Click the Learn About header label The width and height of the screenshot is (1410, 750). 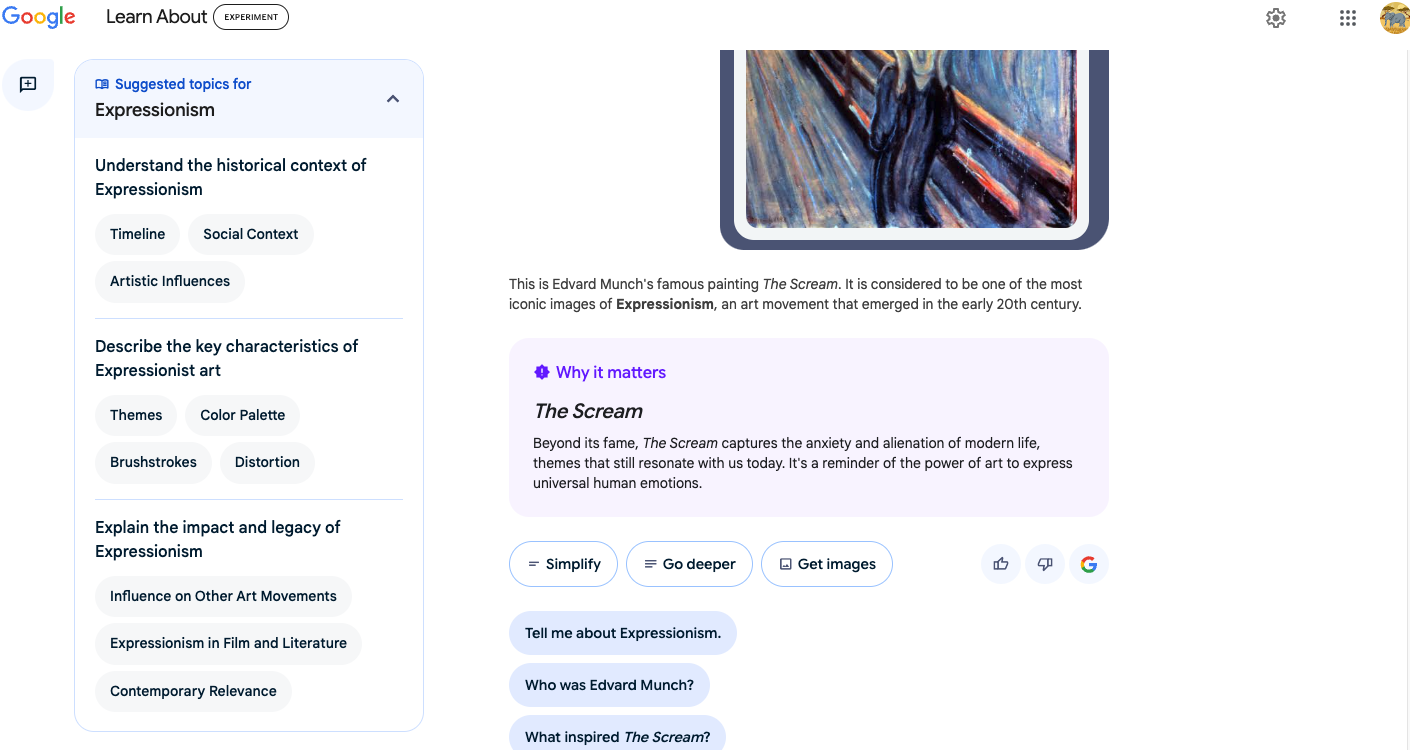[x=156, y=16]
